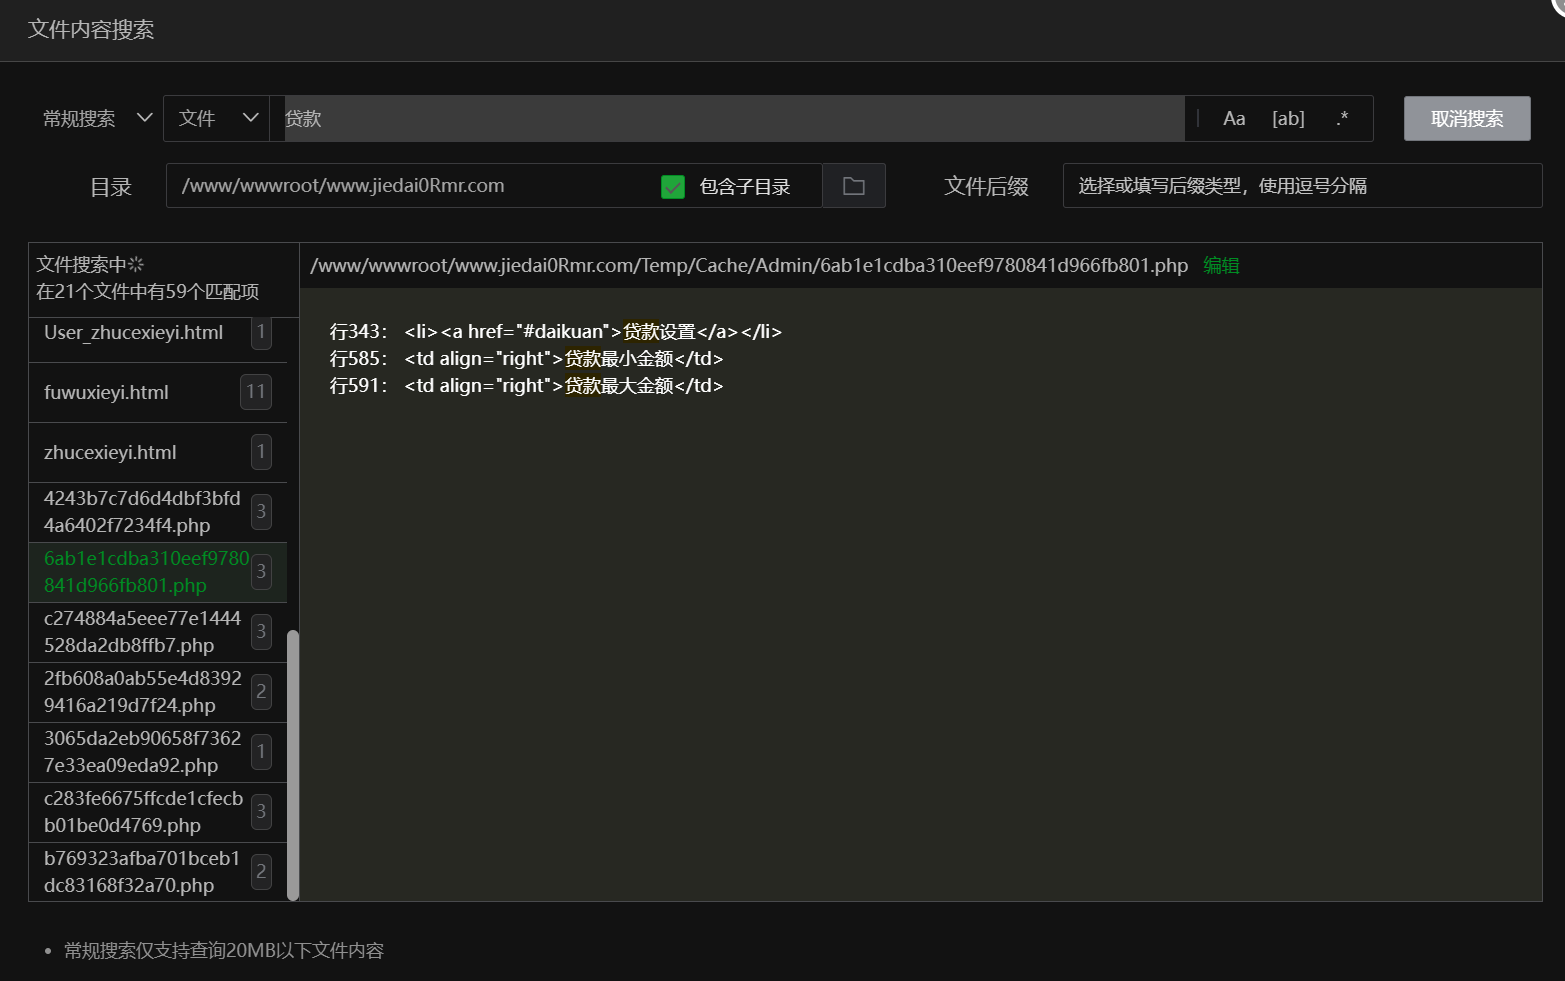Click the results list vertical scrollbar
The width and height of the screenshot is (1565, 981).
(293, 764)
